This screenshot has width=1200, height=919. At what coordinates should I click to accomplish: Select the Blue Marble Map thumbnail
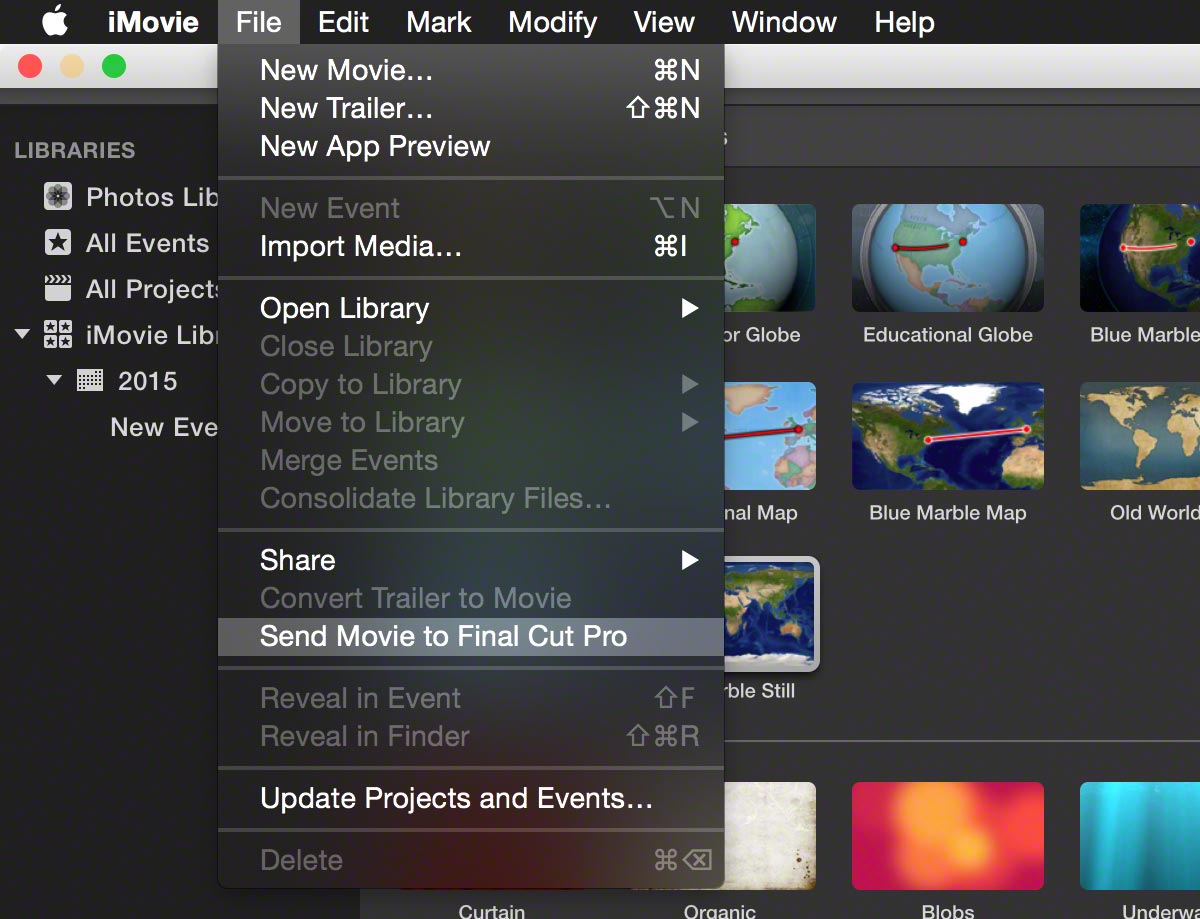click(x=948, y=436)
